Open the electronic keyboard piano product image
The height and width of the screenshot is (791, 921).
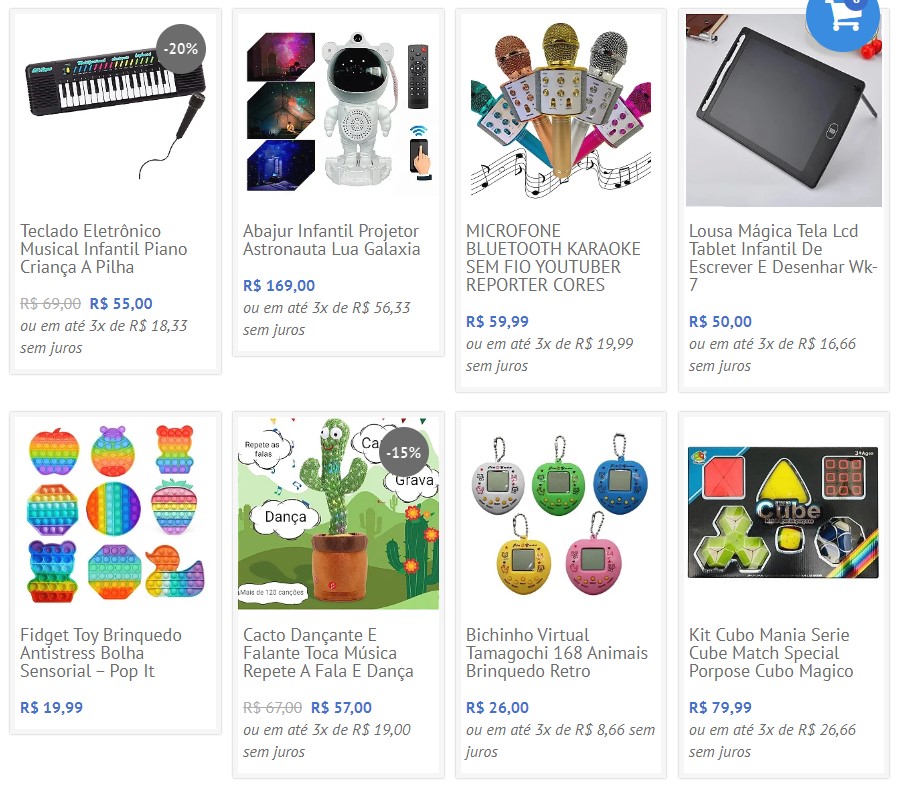click(115, 110)
